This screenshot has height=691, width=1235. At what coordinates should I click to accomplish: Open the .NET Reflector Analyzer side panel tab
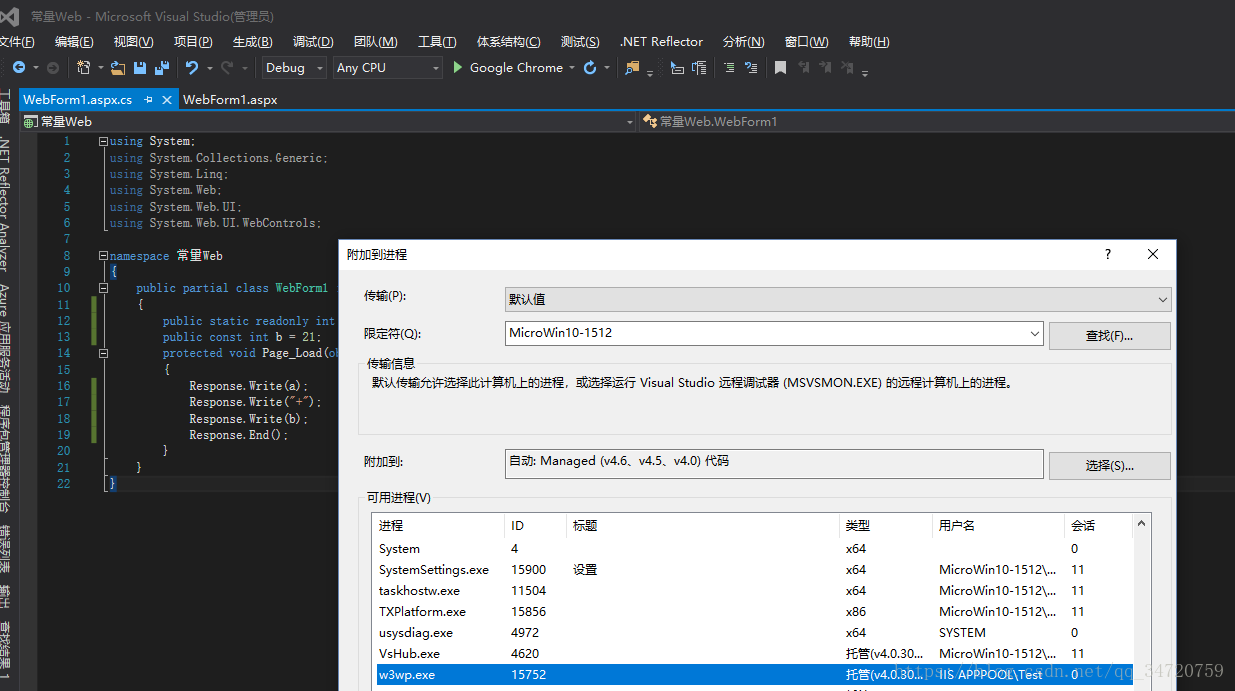click(5, 205)
